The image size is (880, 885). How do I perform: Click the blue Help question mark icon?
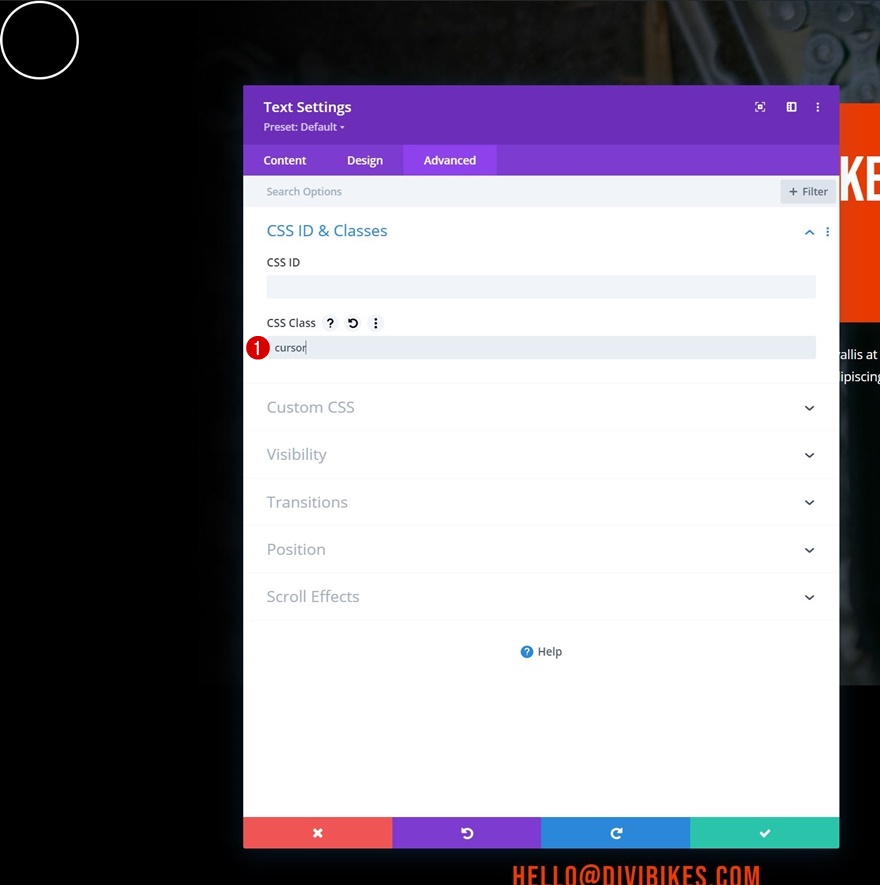click(x=527, y=652)
